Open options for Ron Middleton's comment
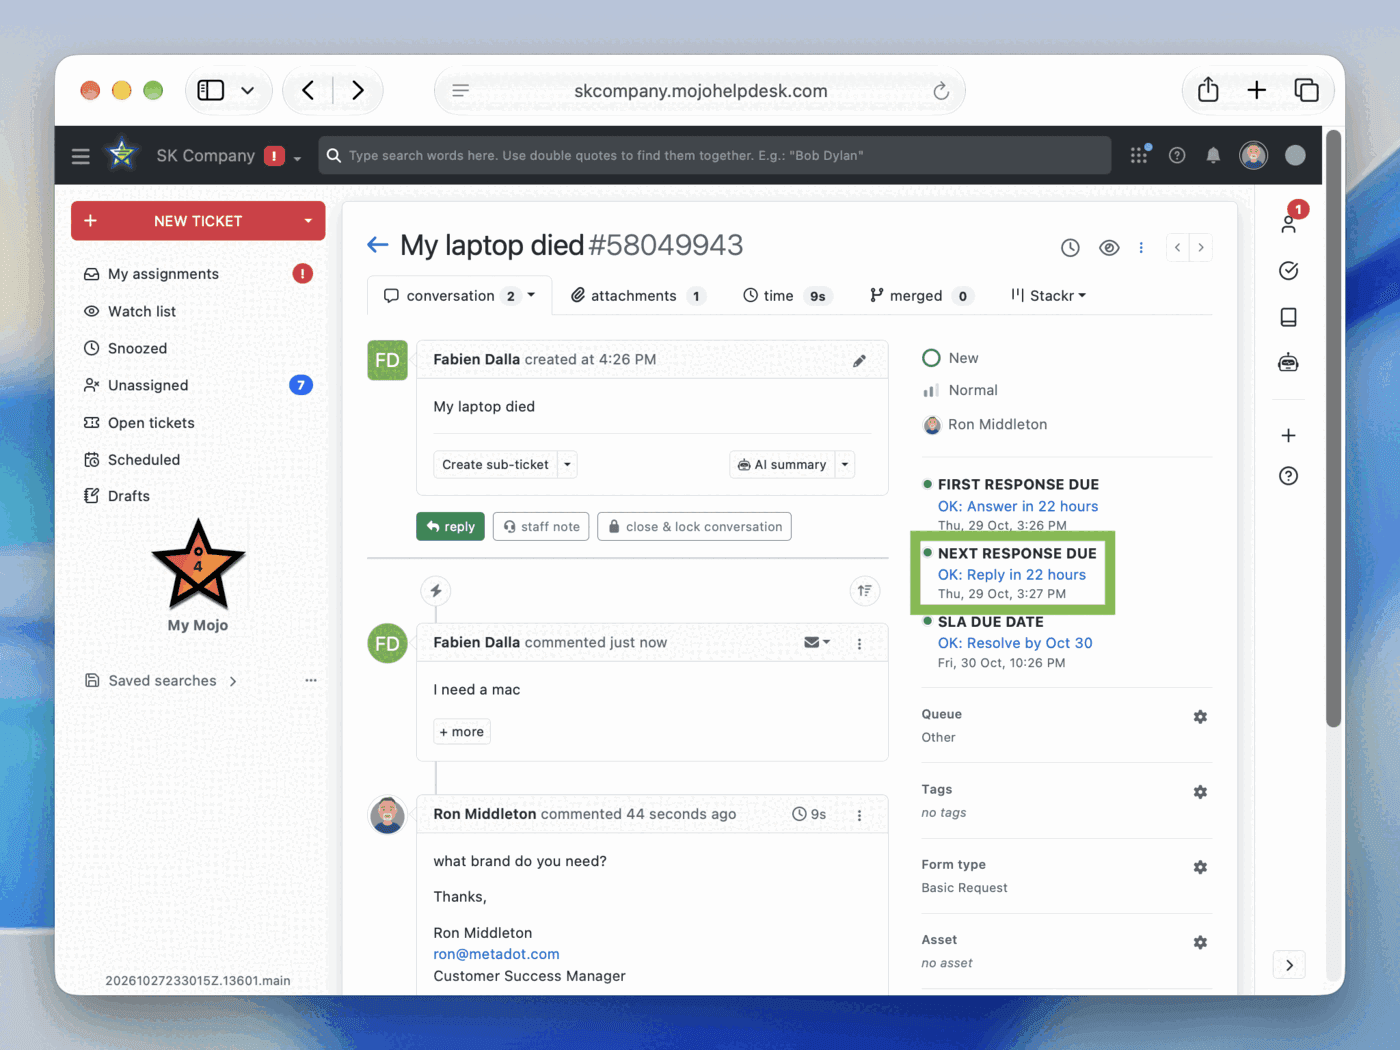This screenshot has height=1050, width=1400. pyautogui.click(x=859, y=816)
